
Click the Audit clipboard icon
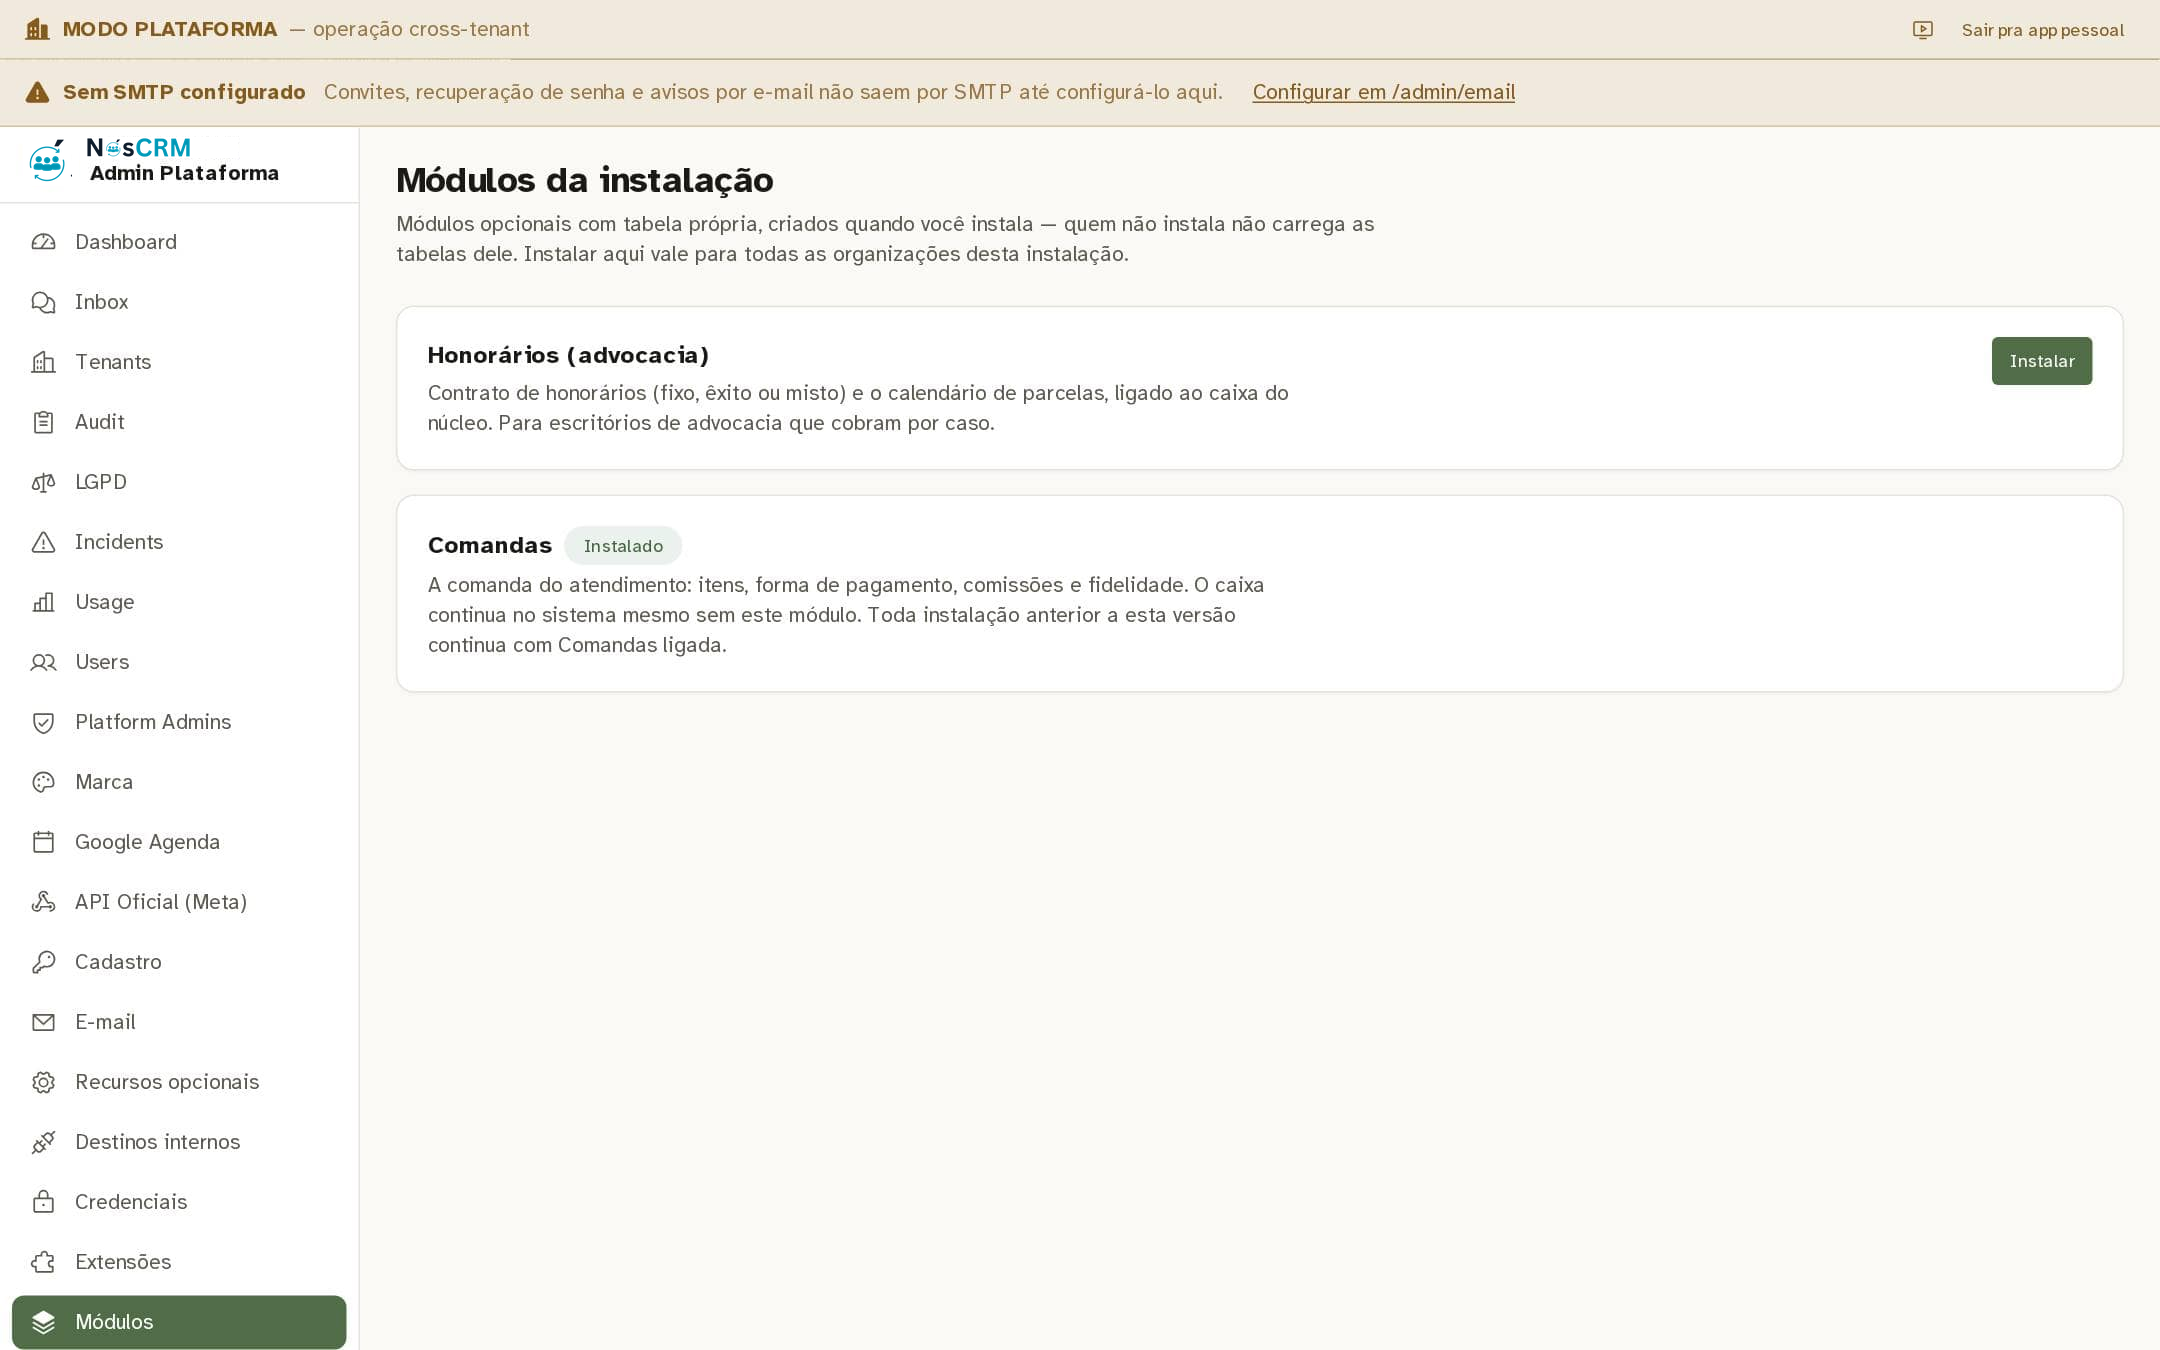(x=43, y=422)
